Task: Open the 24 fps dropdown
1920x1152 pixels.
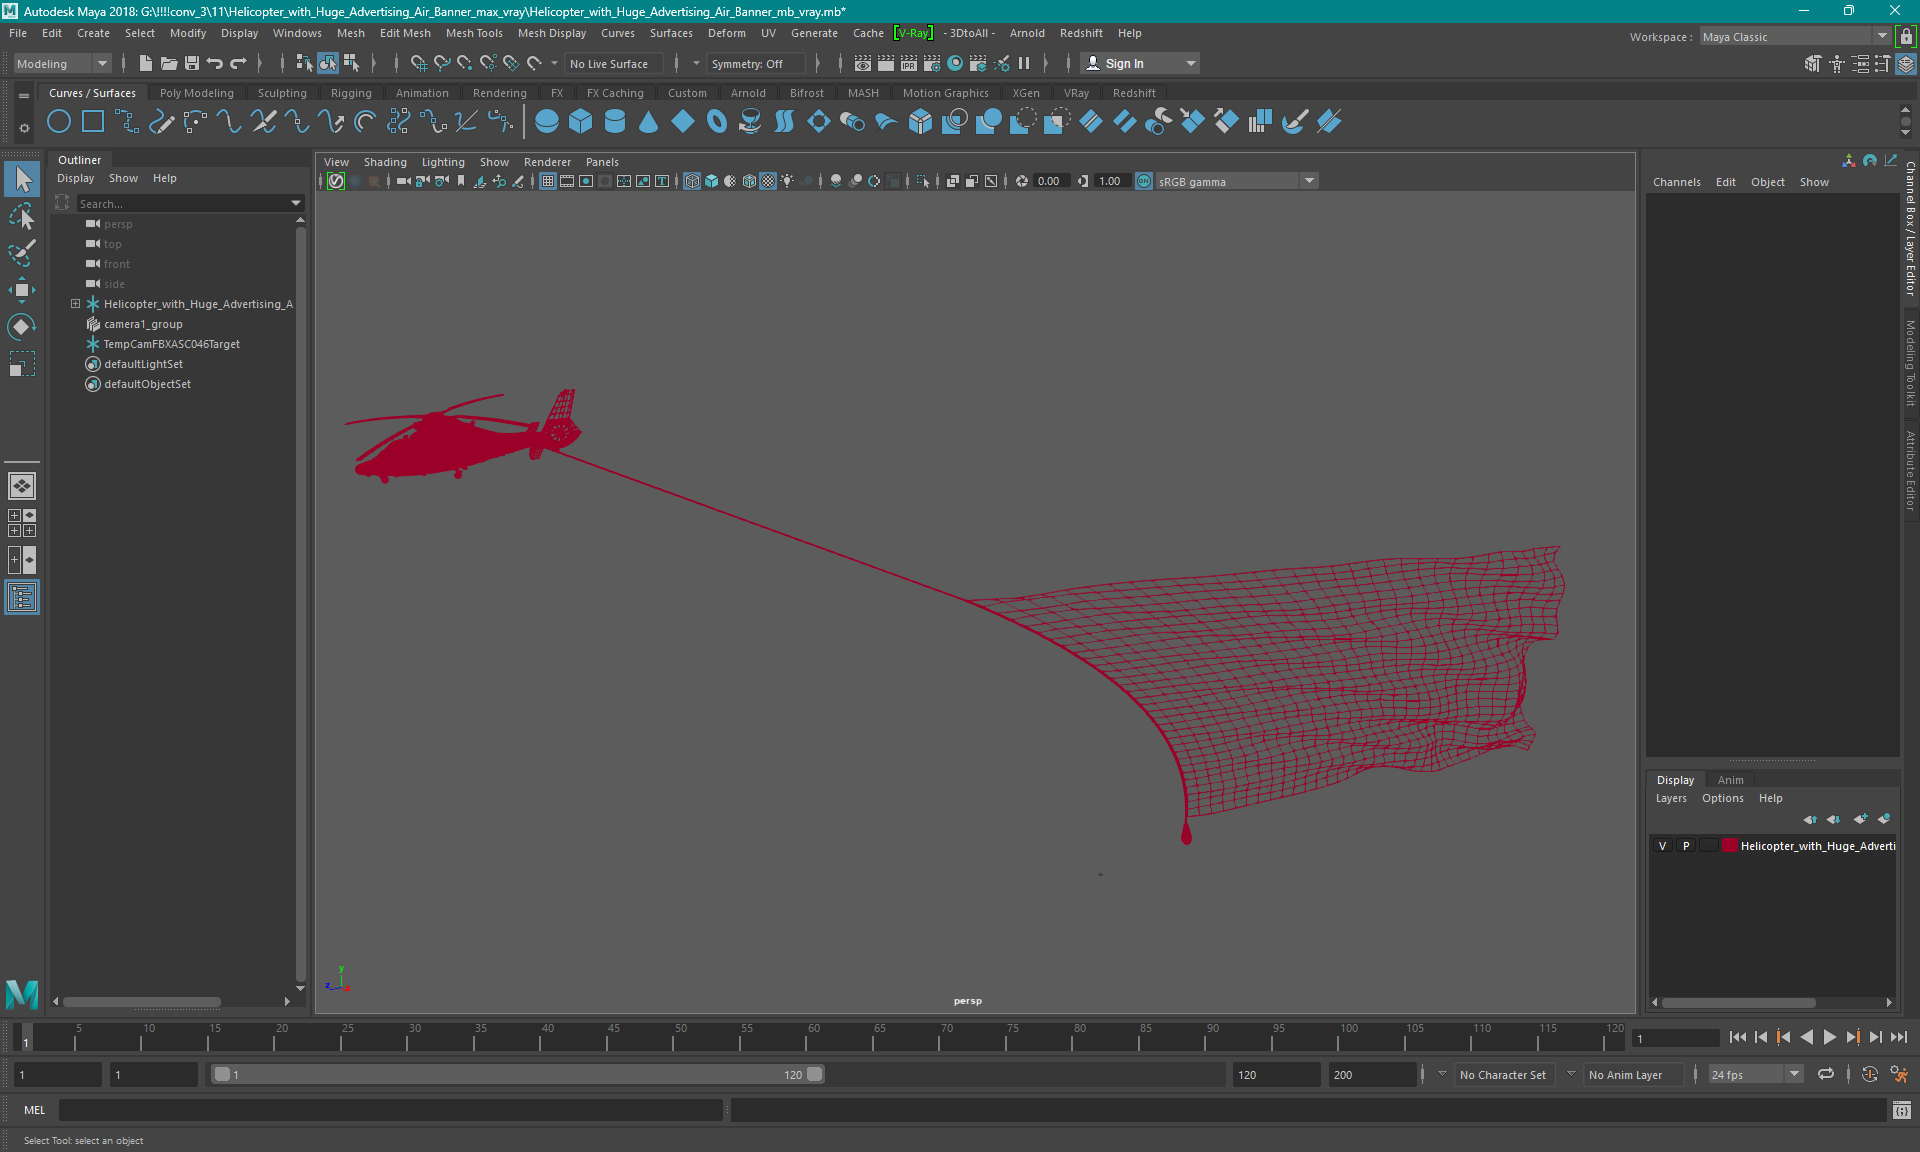Action: 1755,1074
